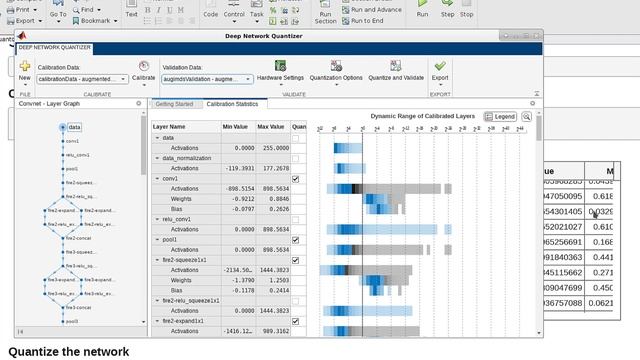Open Calibration Data dropdown

82,79
